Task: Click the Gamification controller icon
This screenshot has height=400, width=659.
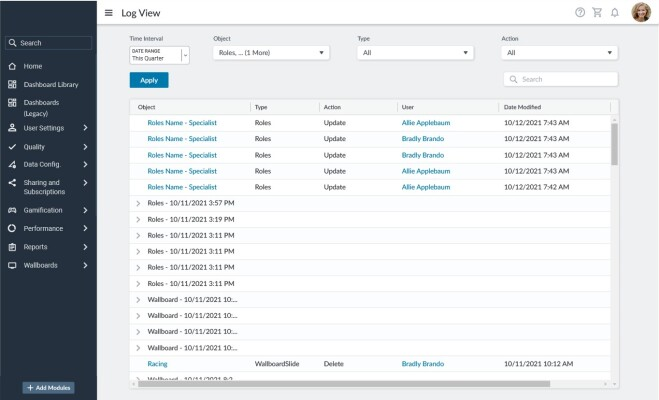Action: 12,211
